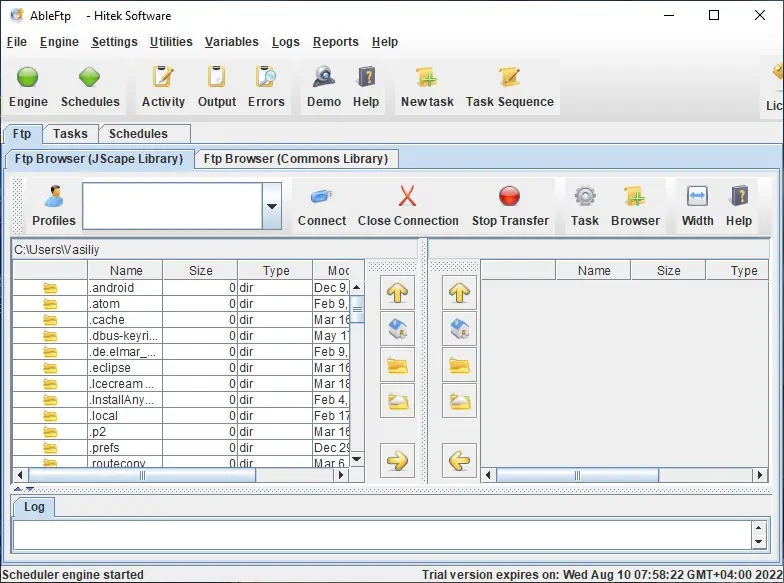The height and width of the screenshot is (583, 784).
Task: Select the Ftp tab
Action: coord(22,134)
